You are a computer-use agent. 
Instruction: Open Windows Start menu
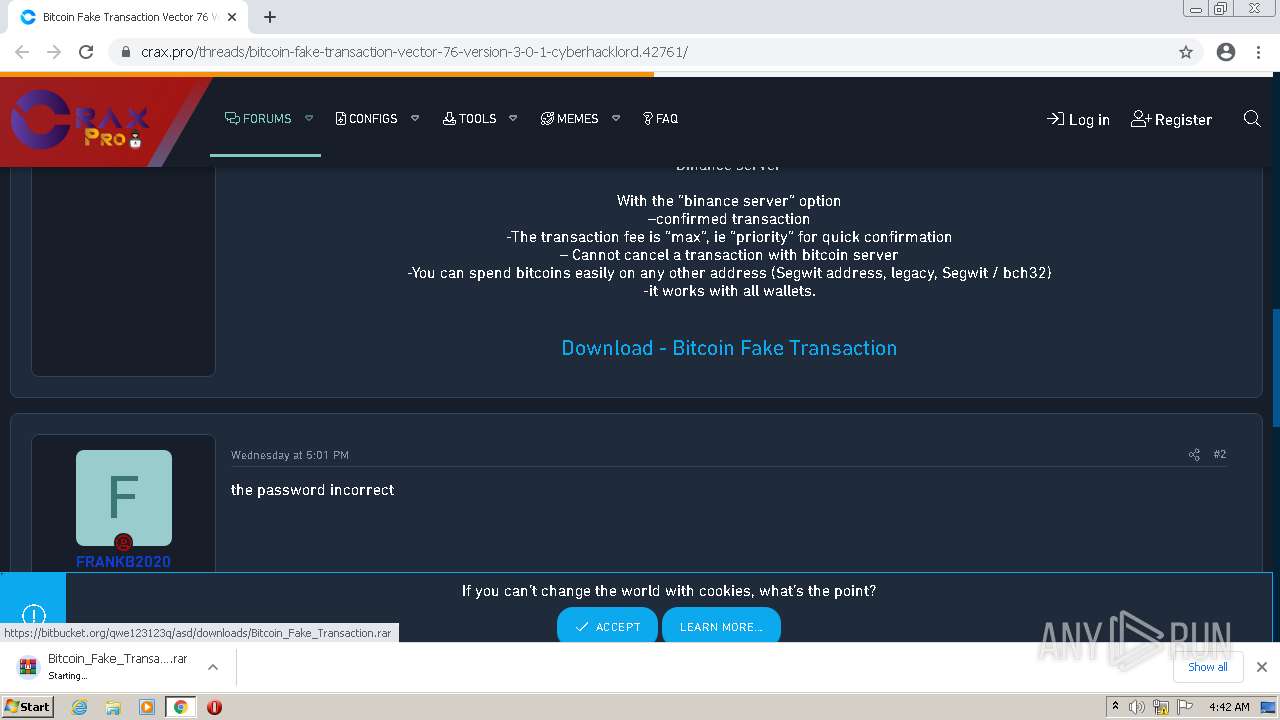point(28,706)
